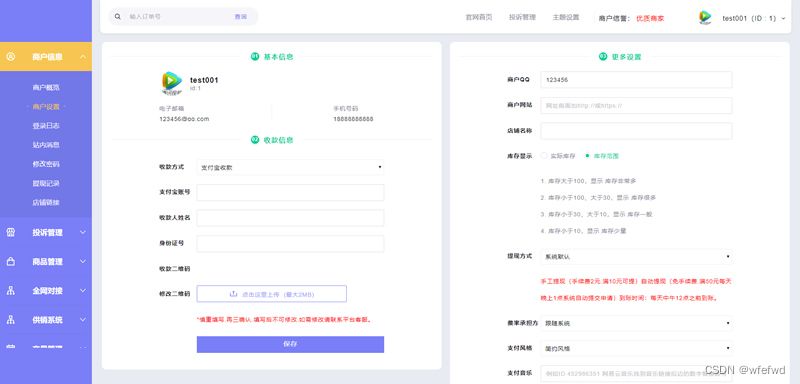Open 投诉管理 link in top bar

click(x=522, y=17)
